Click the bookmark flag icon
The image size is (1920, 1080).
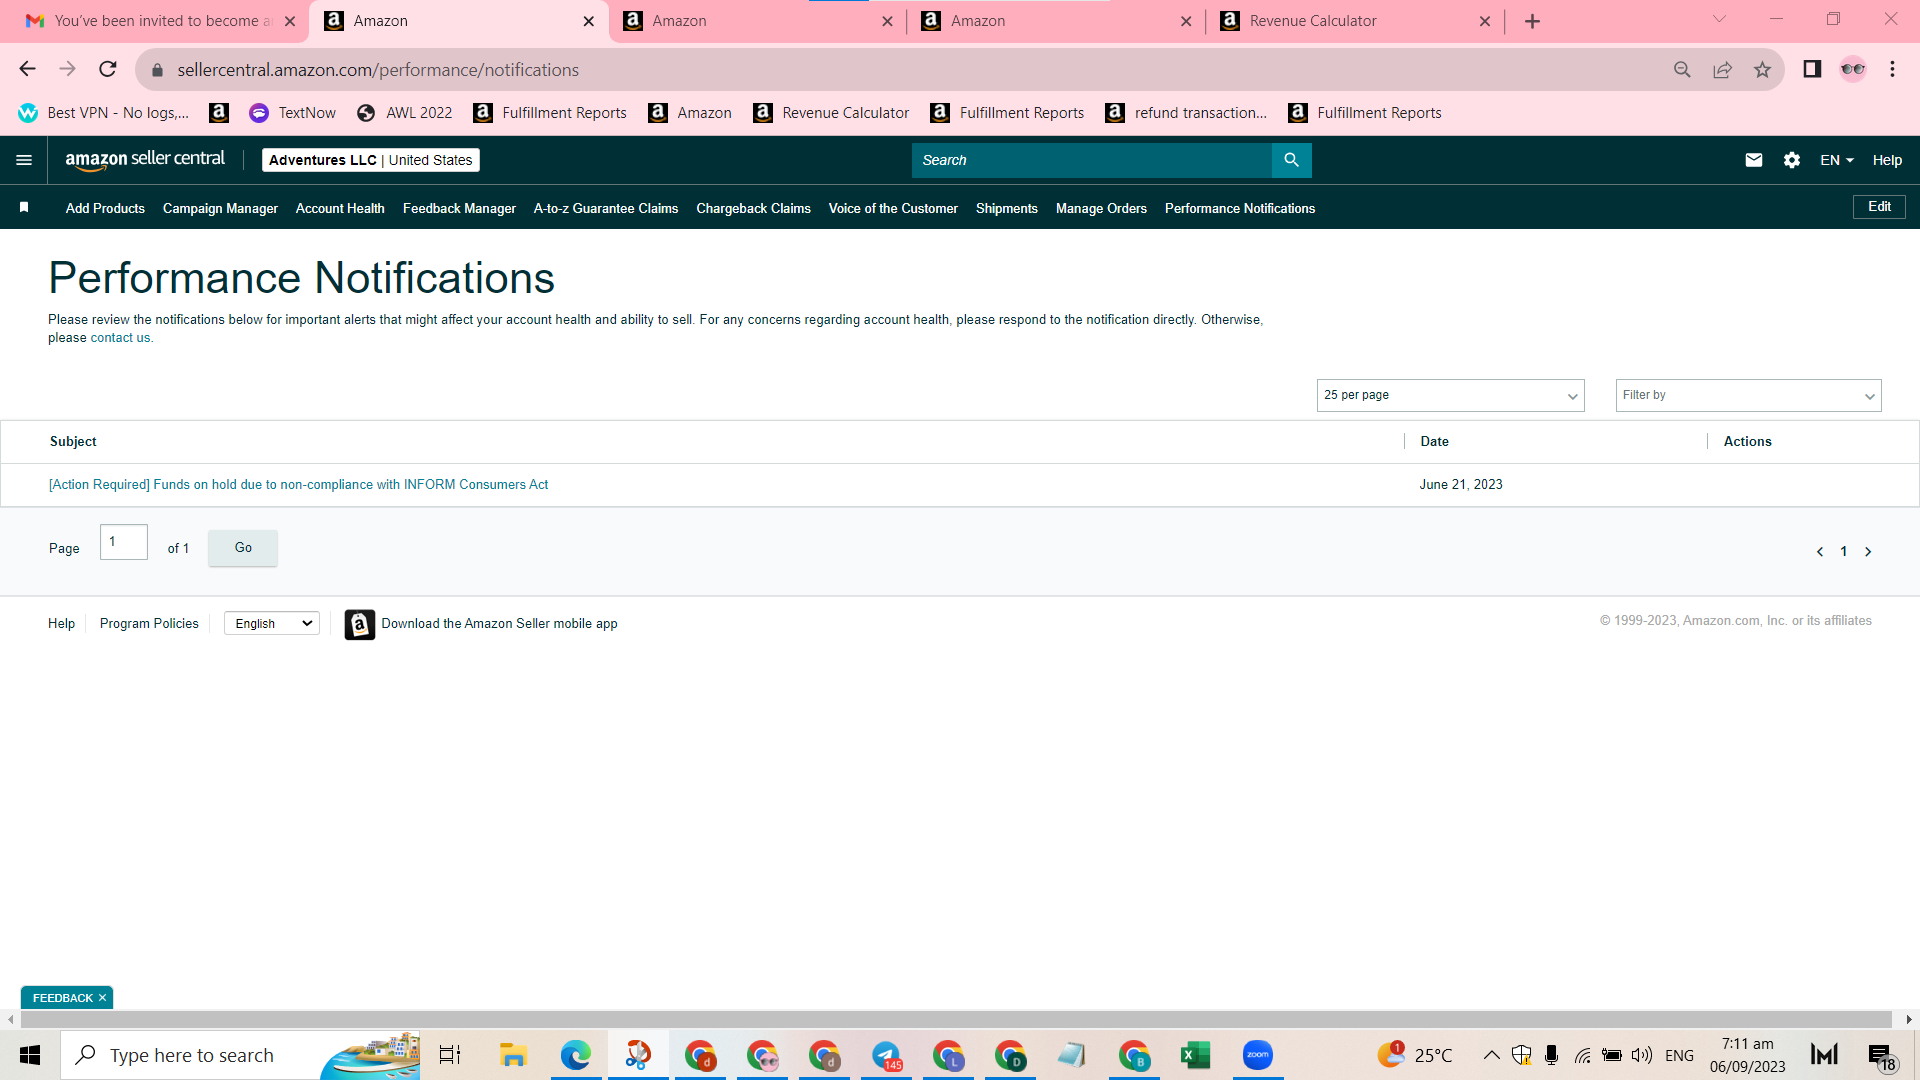point(24,207)
